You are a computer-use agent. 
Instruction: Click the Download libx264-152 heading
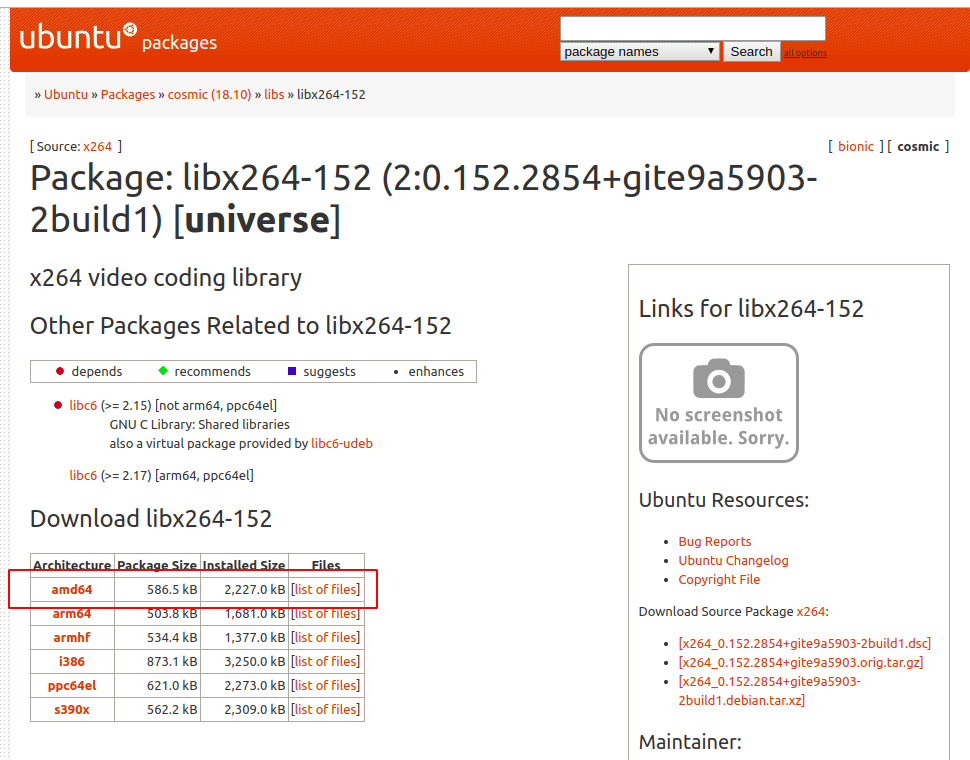(x=151, y=518)
